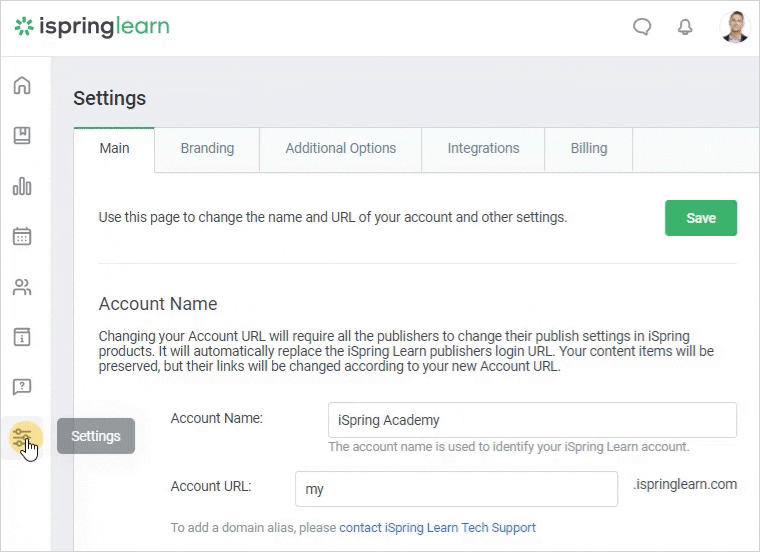Screen dimensions: 760x552
Task: Open the Home page from sidebar
Action: click(x=22, y=85)
